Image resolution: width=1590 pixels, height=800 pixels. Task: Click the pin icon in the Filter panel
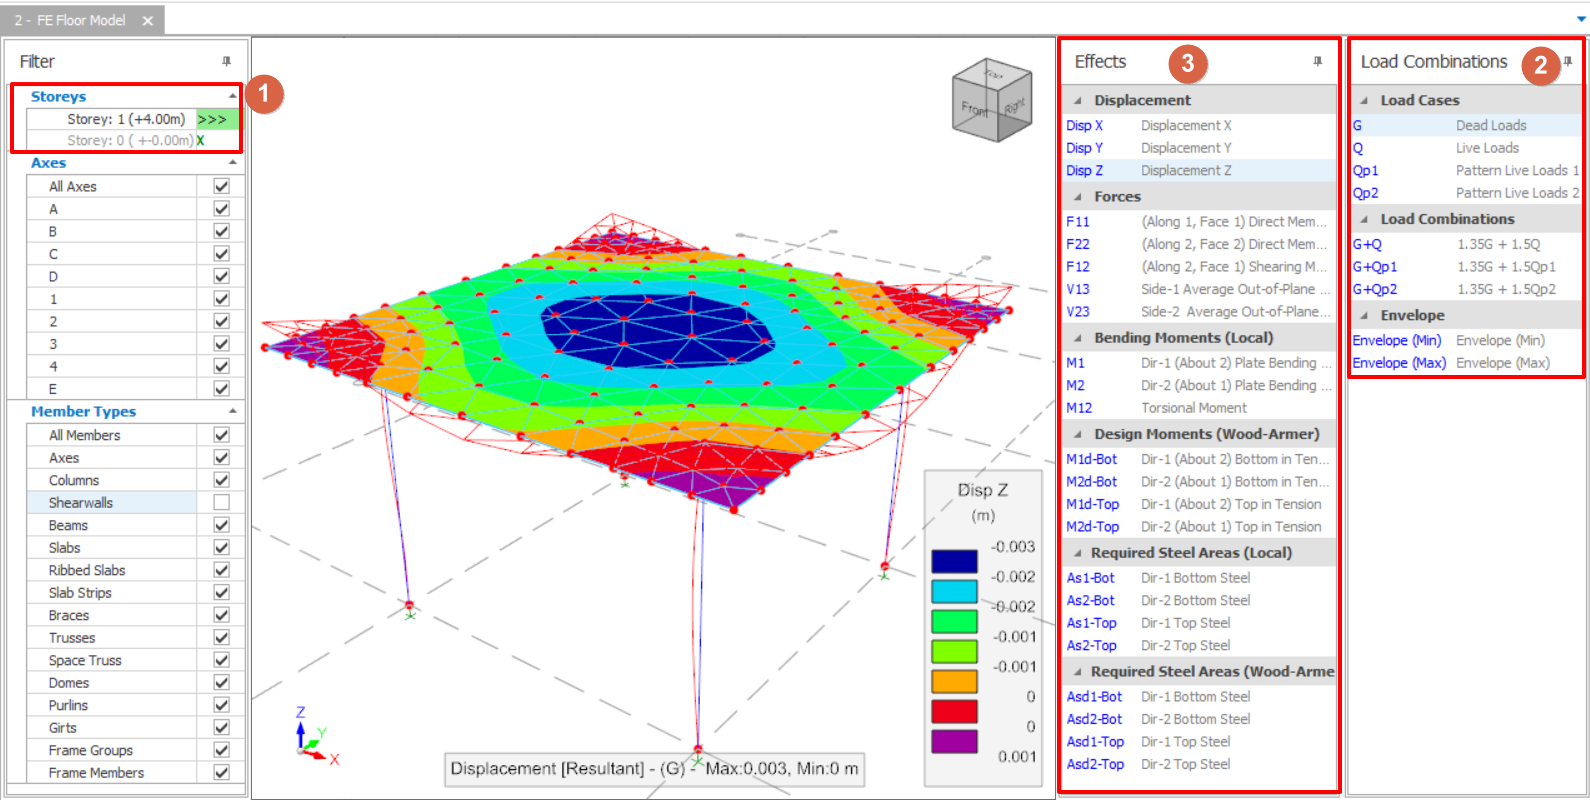coord(226,62)
